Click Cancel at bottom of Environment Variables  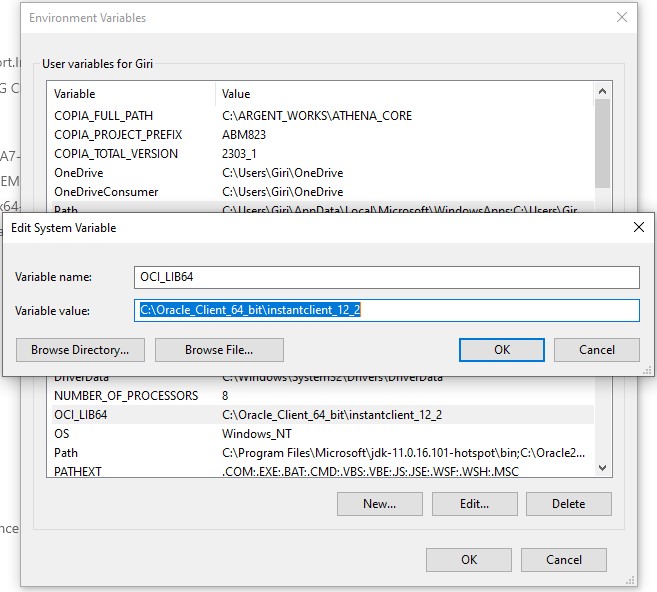coord(563,560)
